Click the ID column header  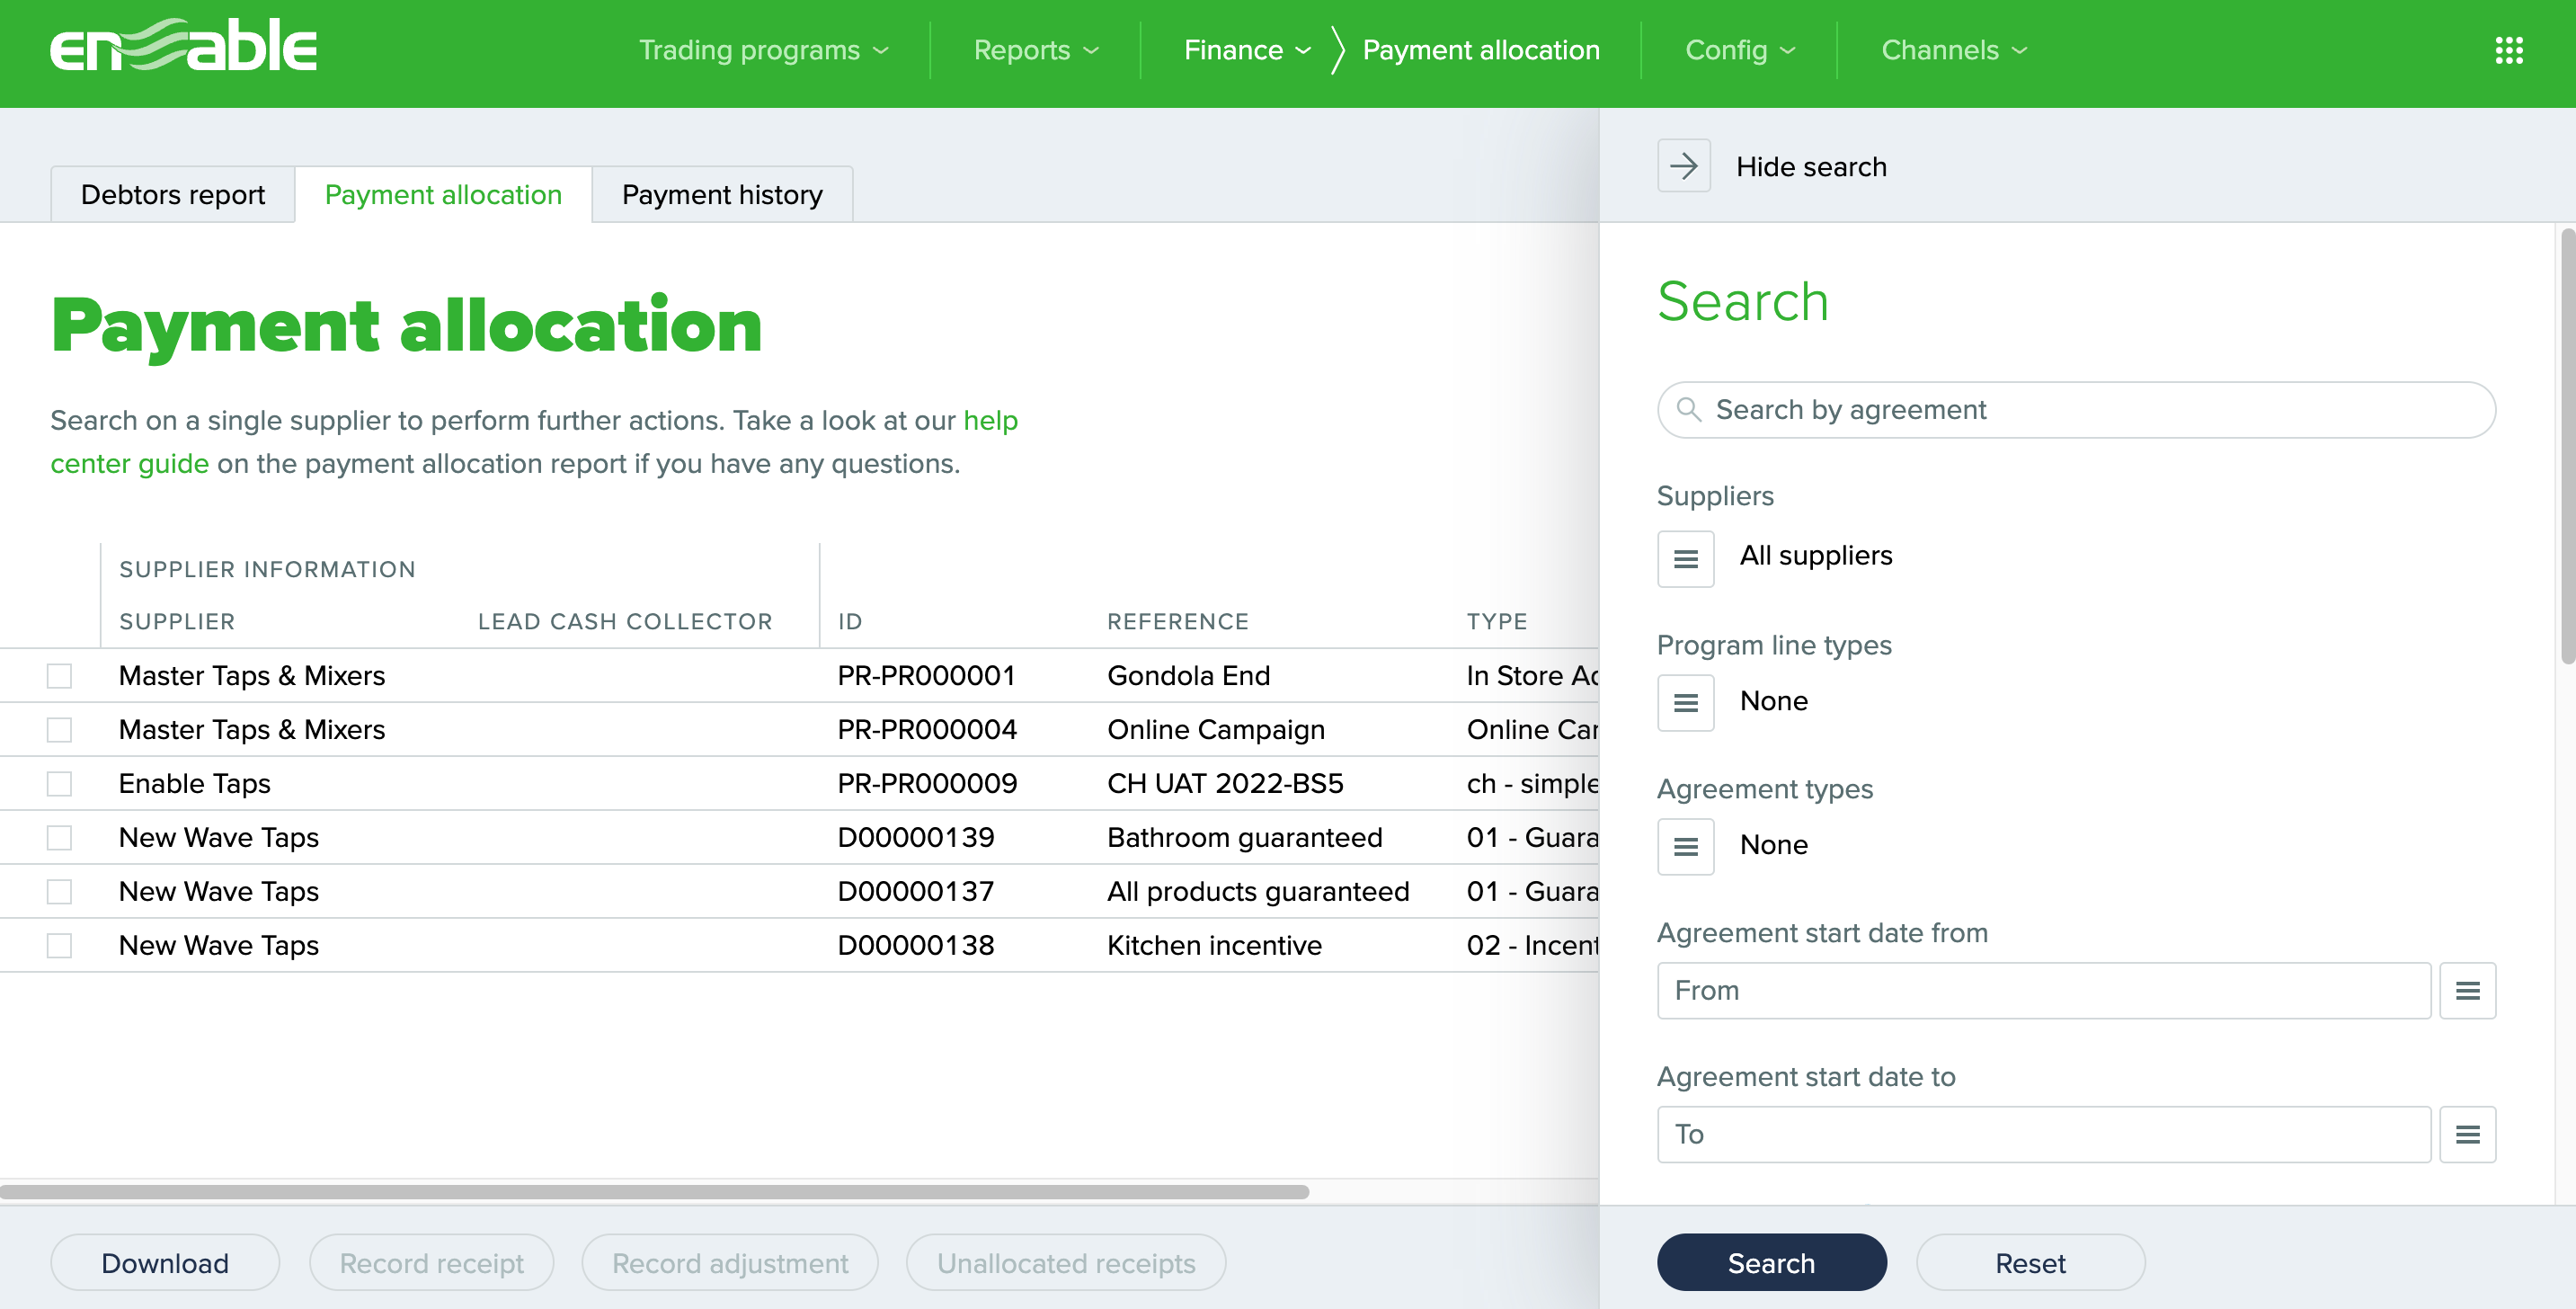[x=850, y=622]
